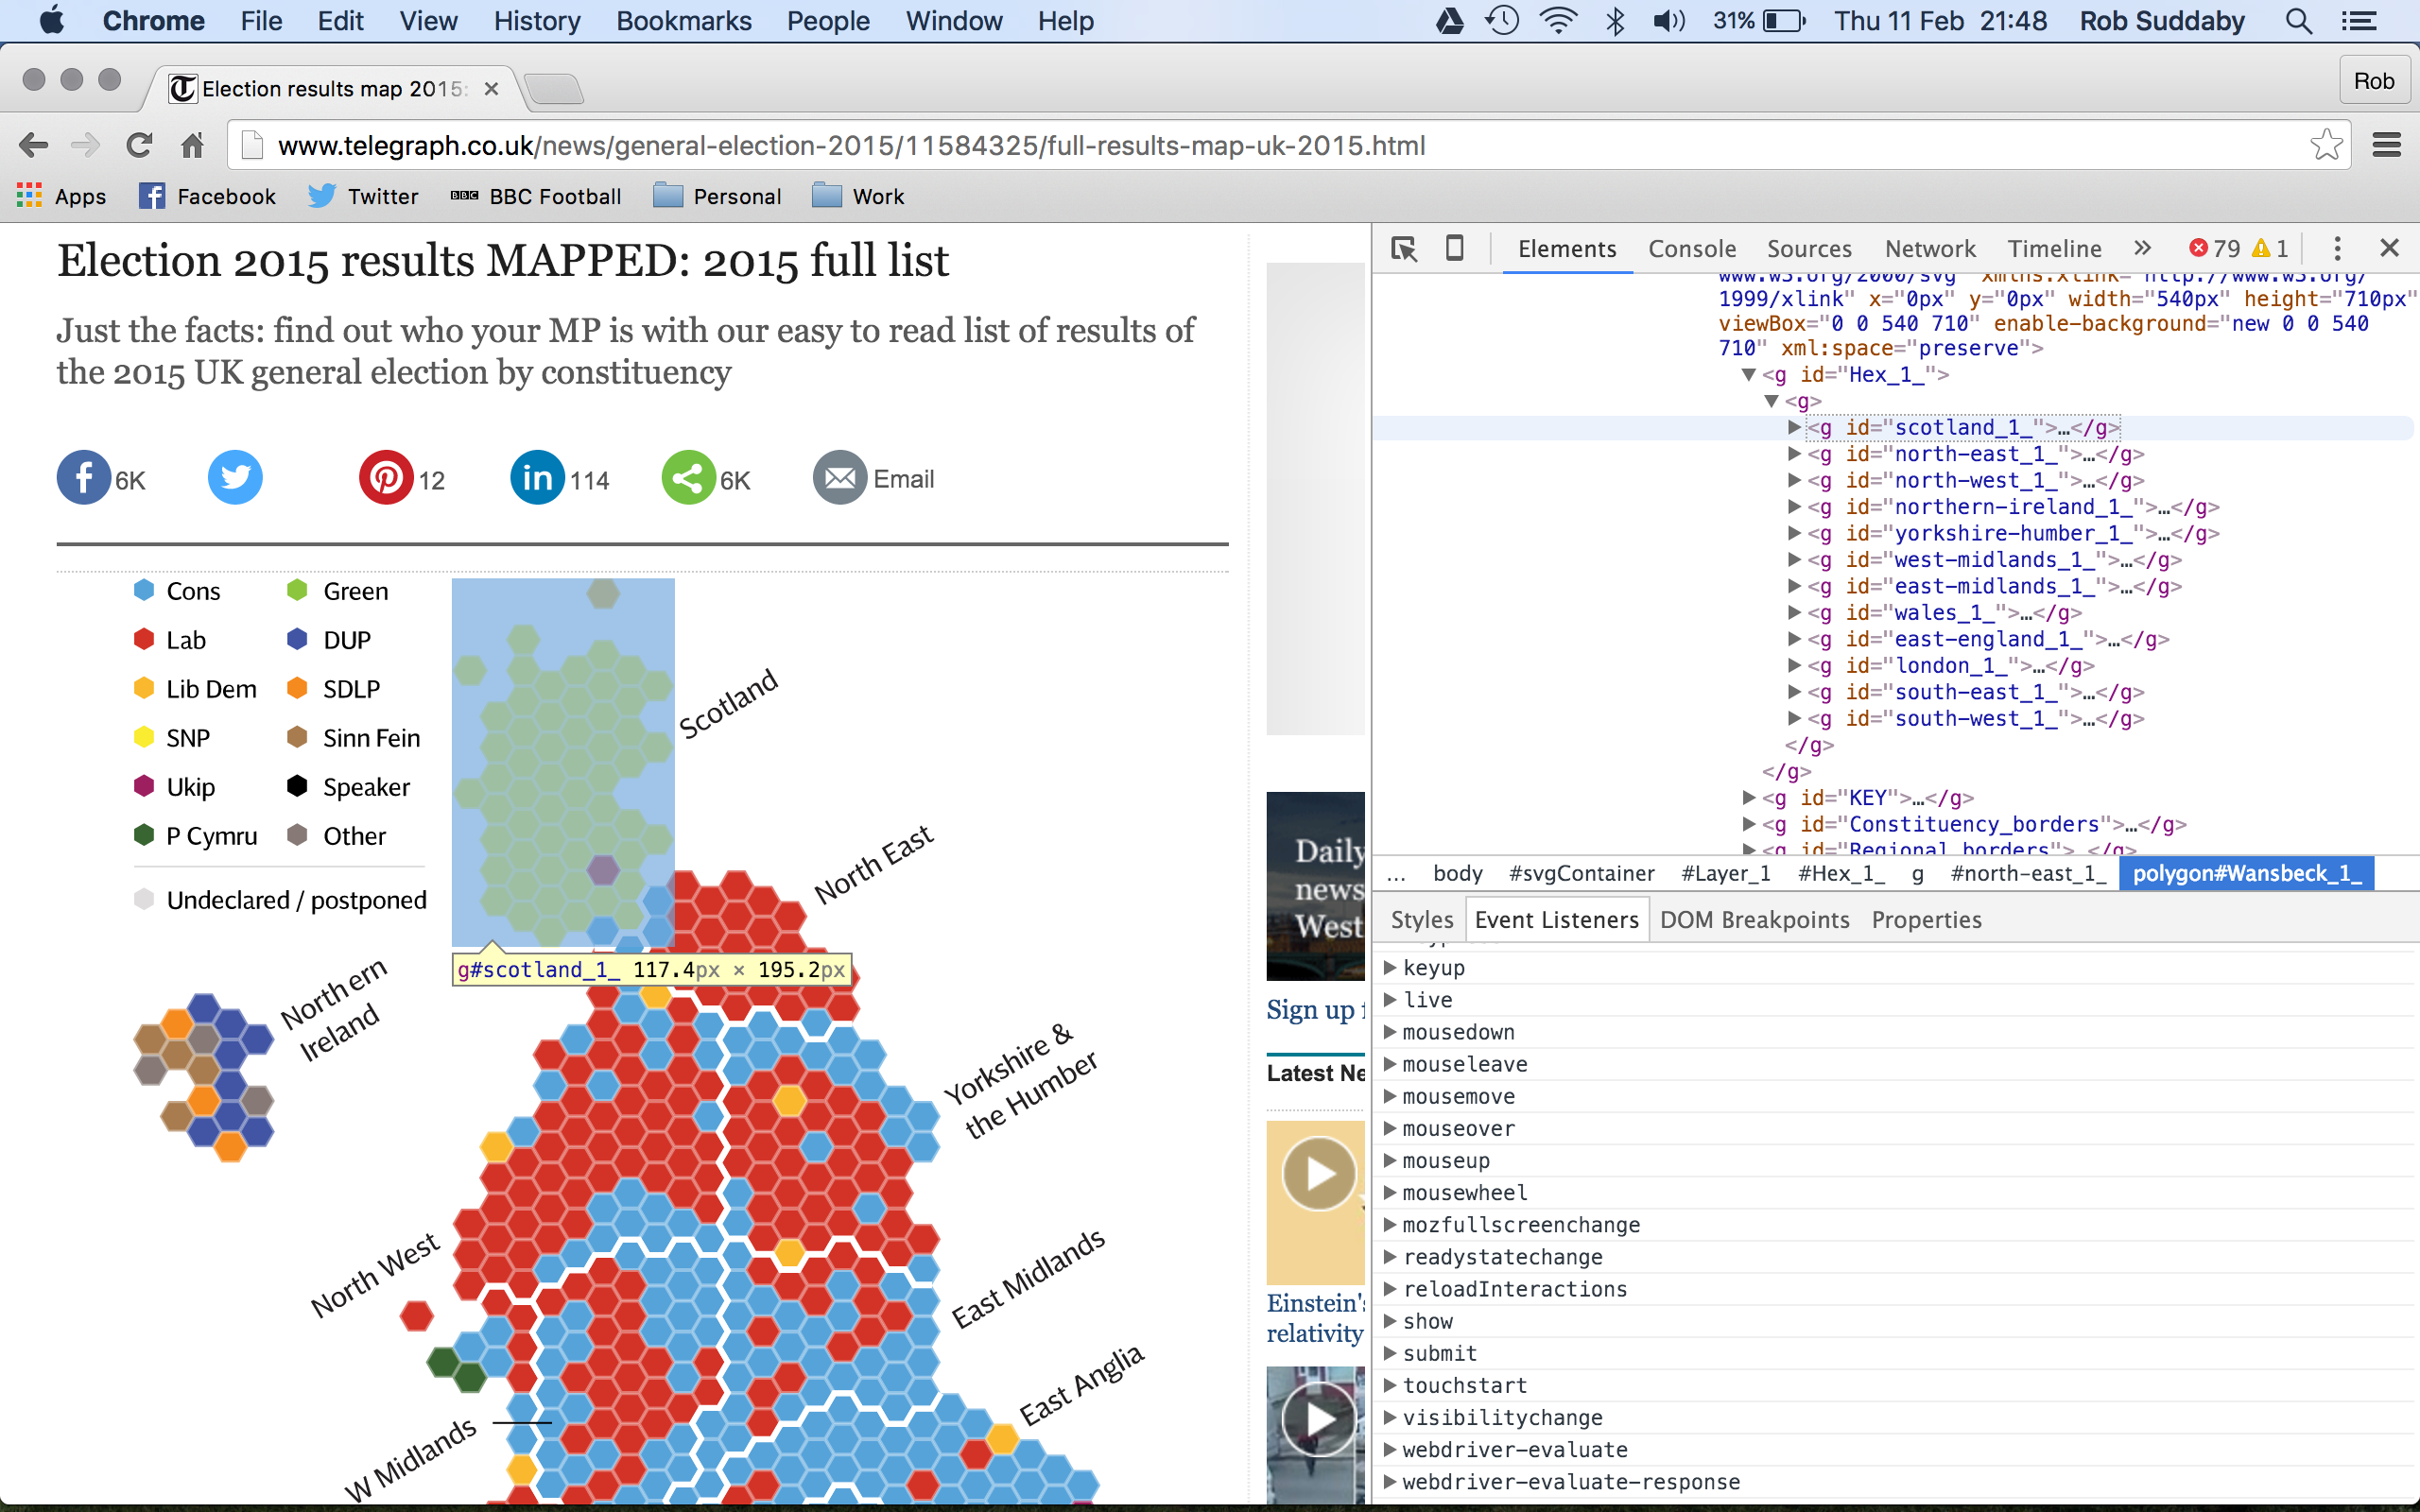Expand the mousedown event listener
Image resolution: width=2420 pixels, height=1512 pixels.
click(1390, 1031)
